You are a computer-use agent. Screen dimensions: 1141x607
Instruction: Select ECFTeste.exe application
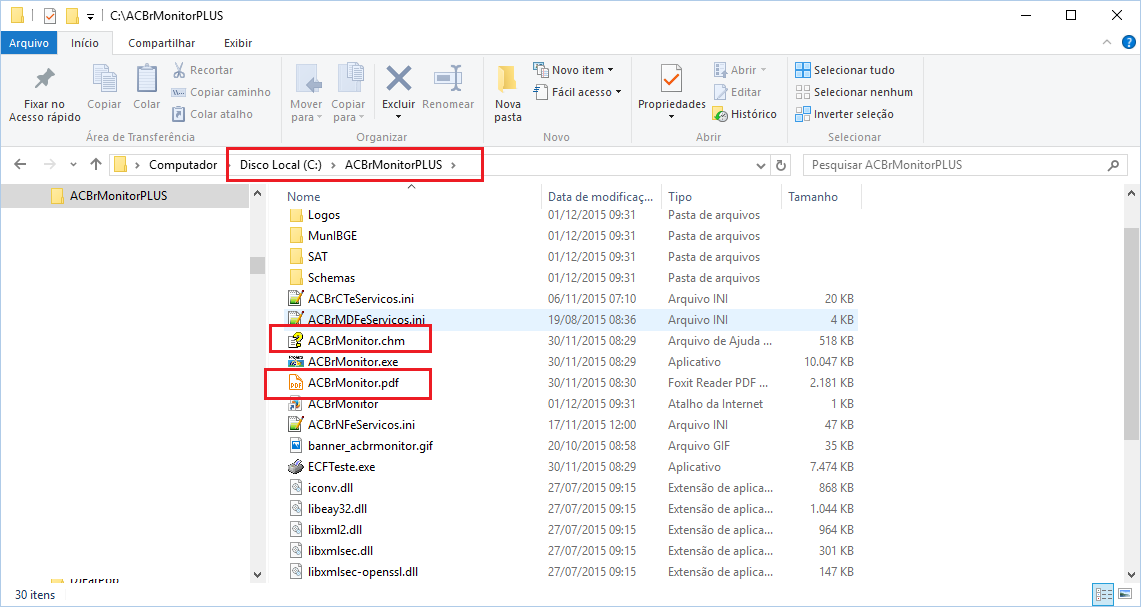click(341, 467)
